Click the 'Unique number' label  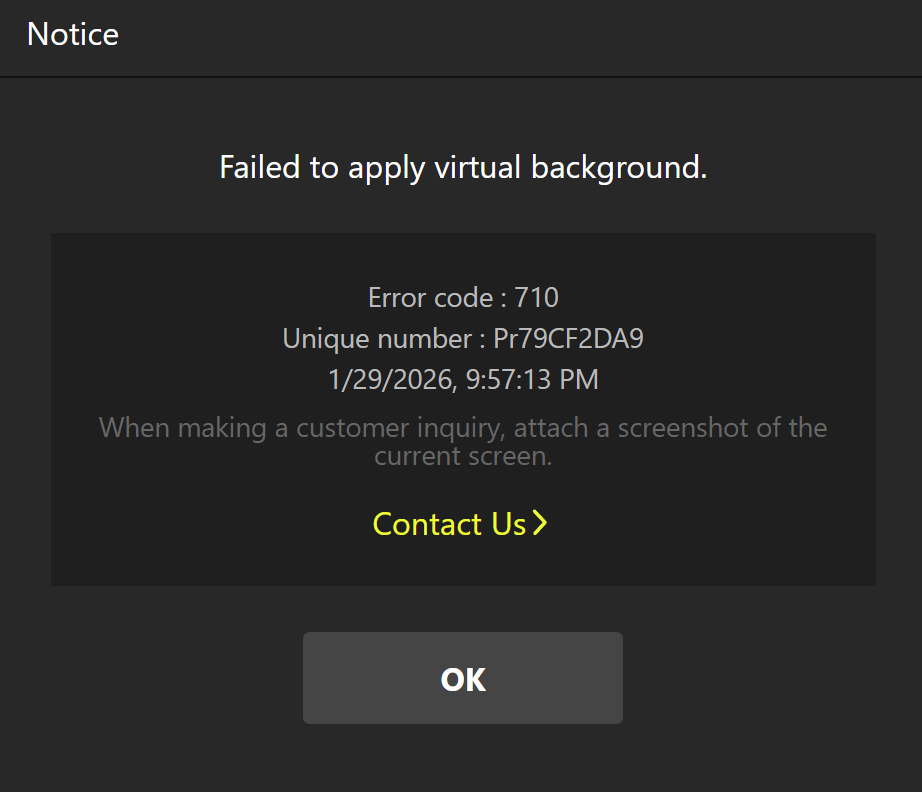(377, 339)
